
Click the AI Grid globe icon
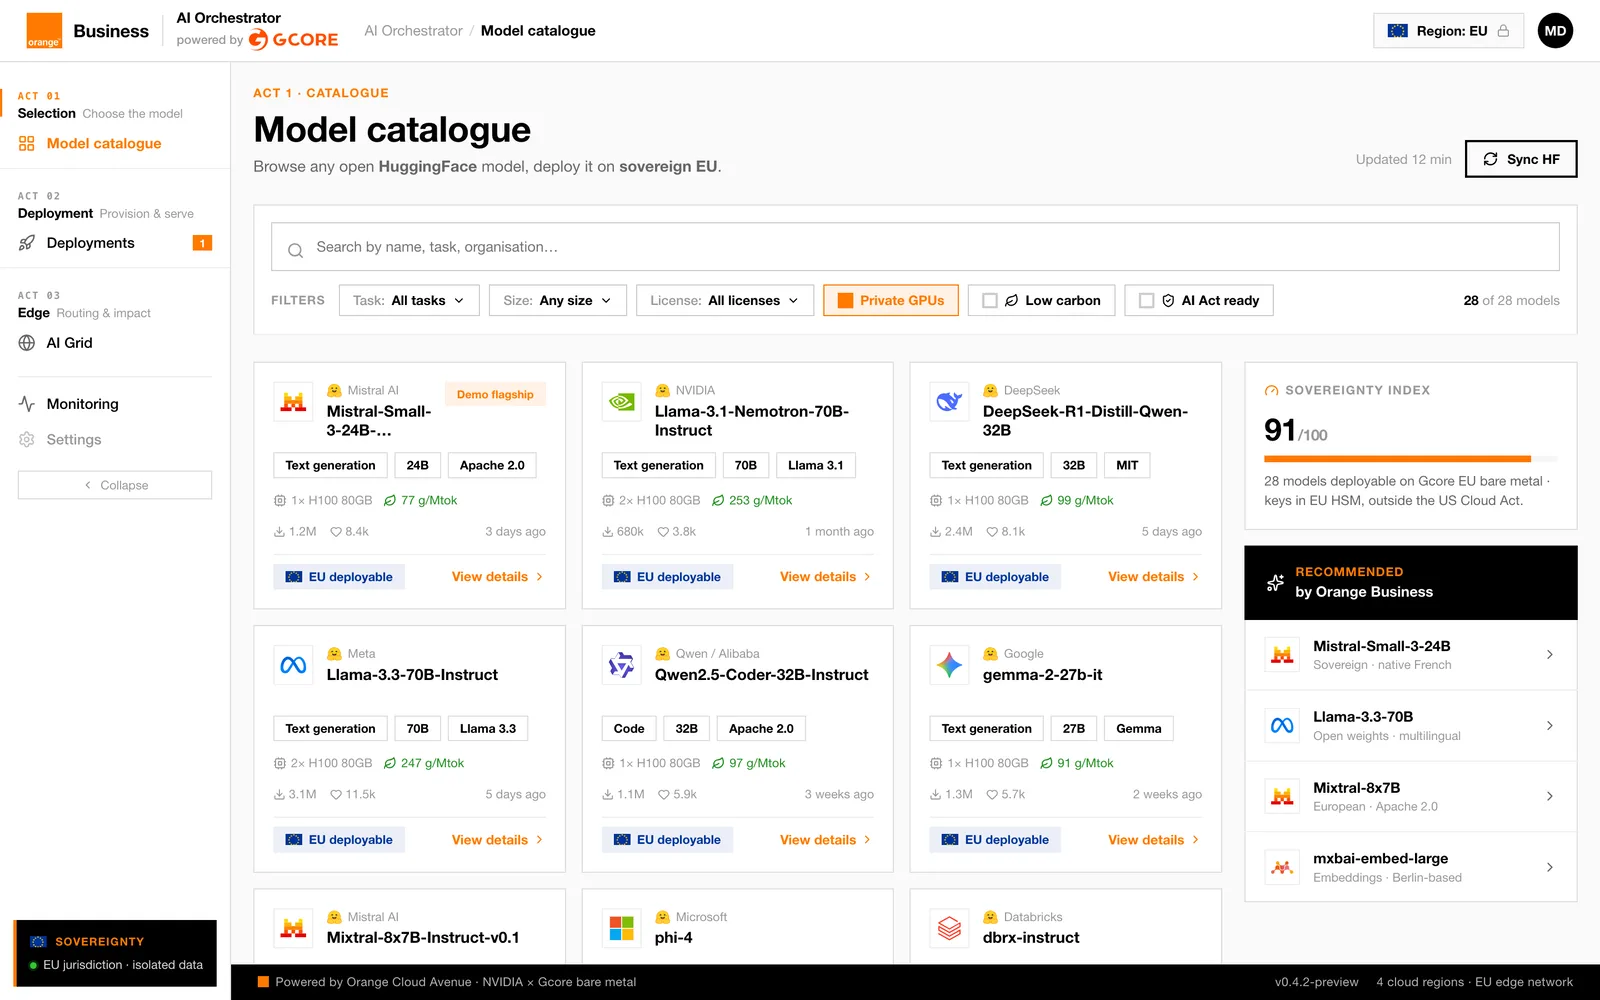click(x=27, y=343)
